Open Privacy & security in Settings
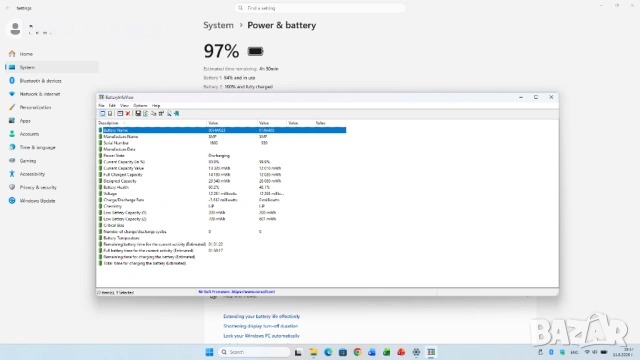This screenshot has width=640, height=360. click(x=52, y=187)
